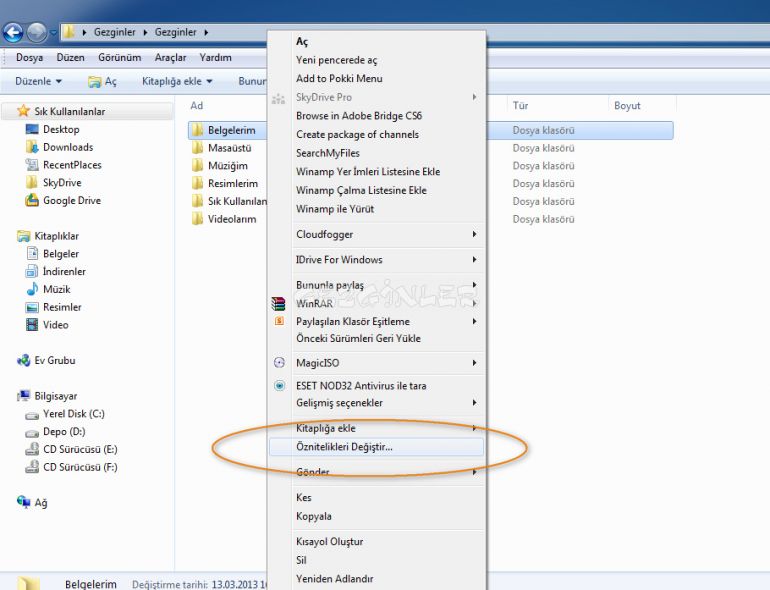Screen dimensions: 770x590
Task: Click the Müzik note icon
Action: point(32,289)
